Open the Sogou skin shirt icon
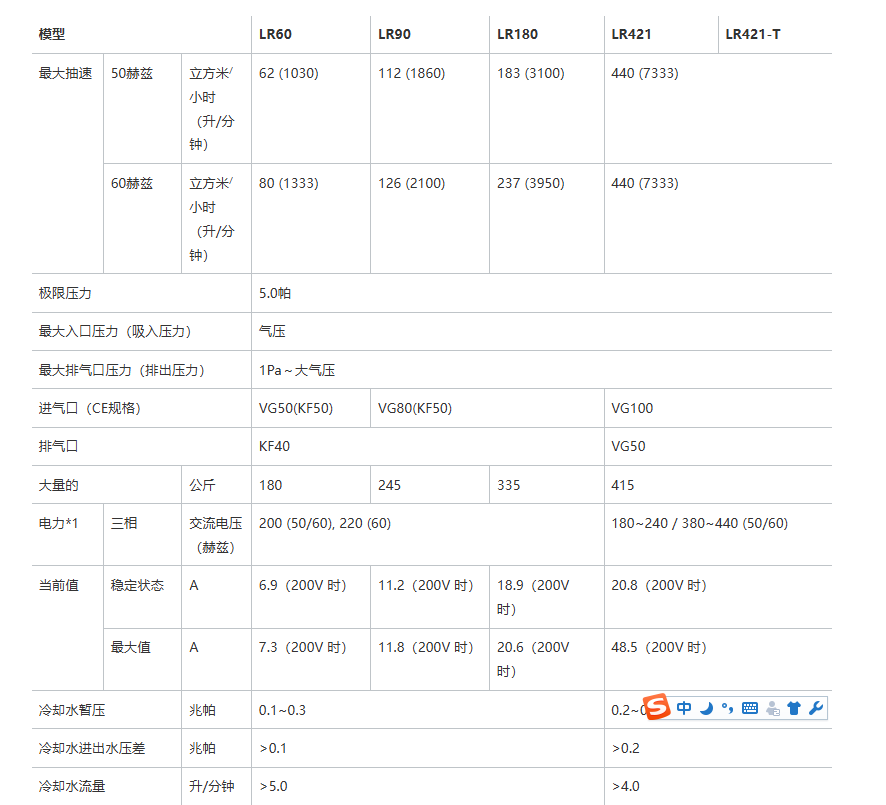 tap(794, 708)
